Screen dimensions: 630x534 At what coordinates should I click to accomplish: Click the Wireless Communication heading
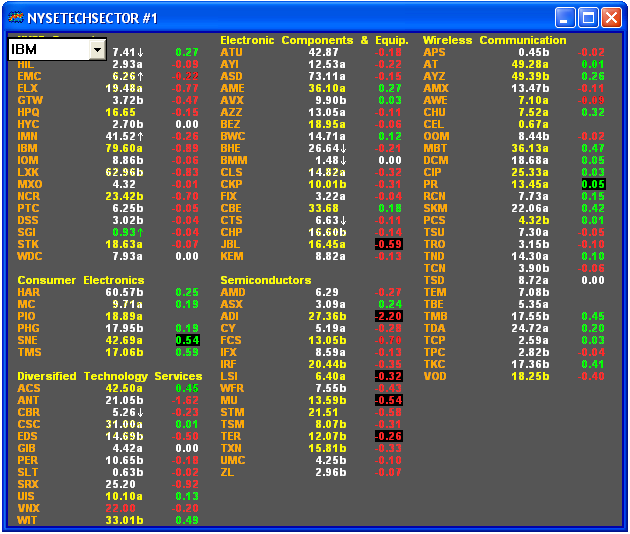coord(495,40)
